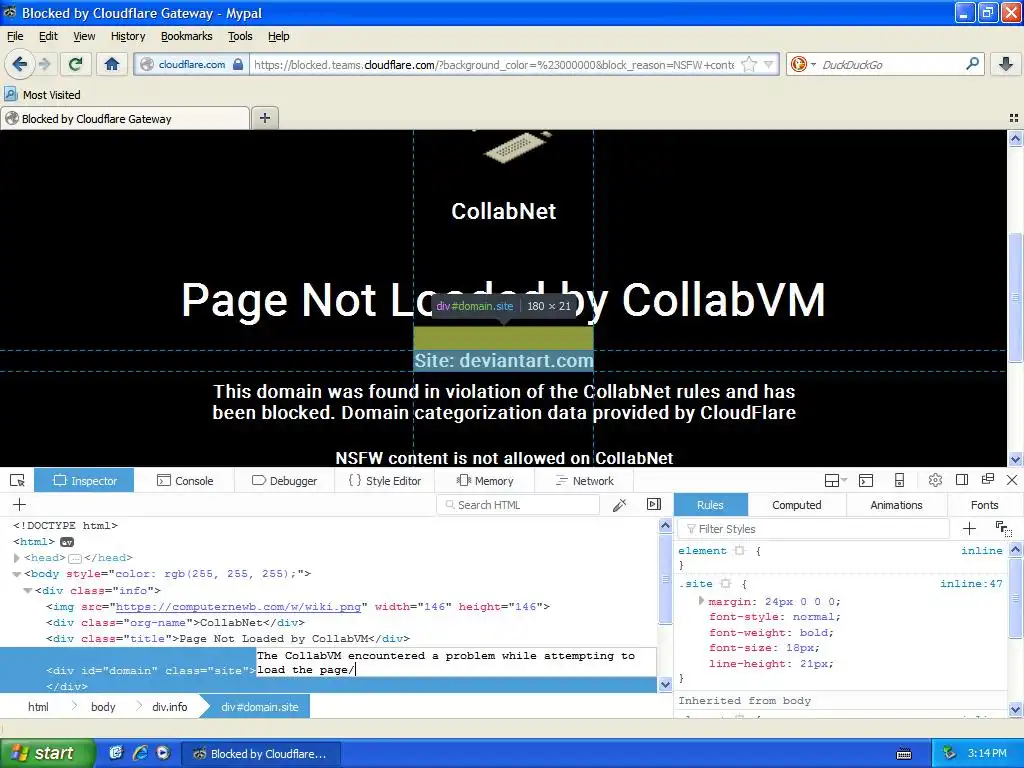The height and width of the screenshot is (768, 1024).
Task: Create a new node with plus icon
Action: pos(20,504)
